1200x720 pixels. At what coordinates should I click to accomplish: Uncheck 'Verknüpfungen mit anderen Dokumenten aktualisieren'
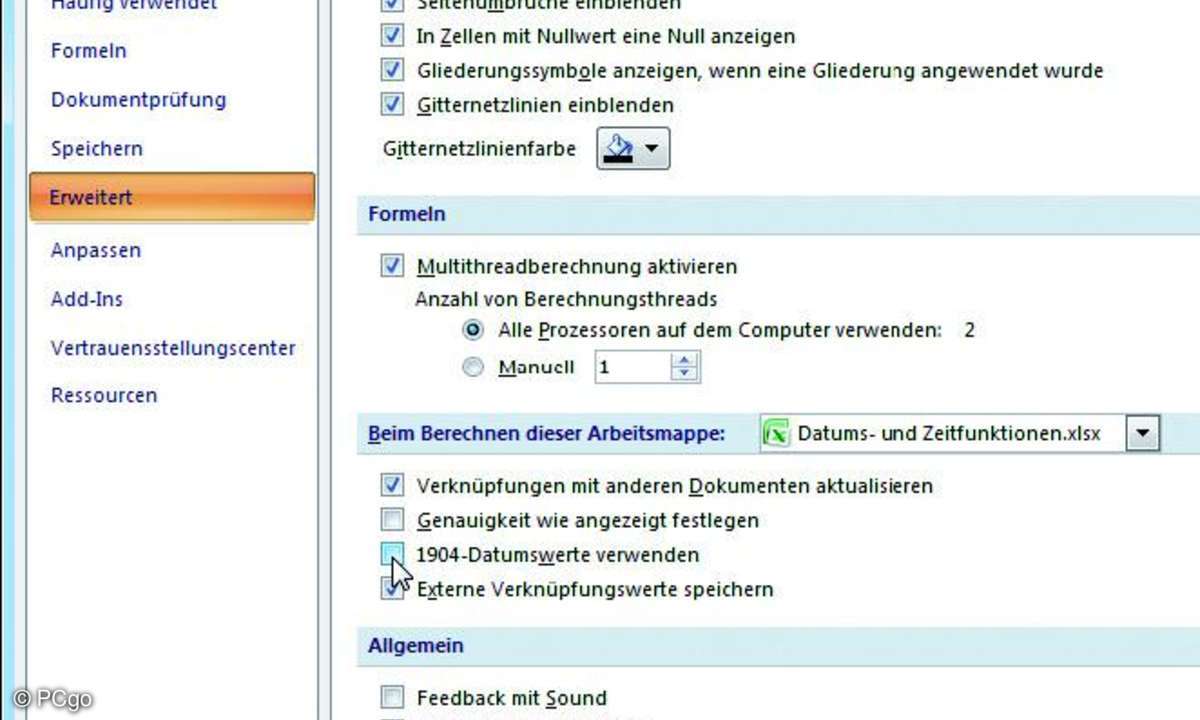click(x=392, y=486)
